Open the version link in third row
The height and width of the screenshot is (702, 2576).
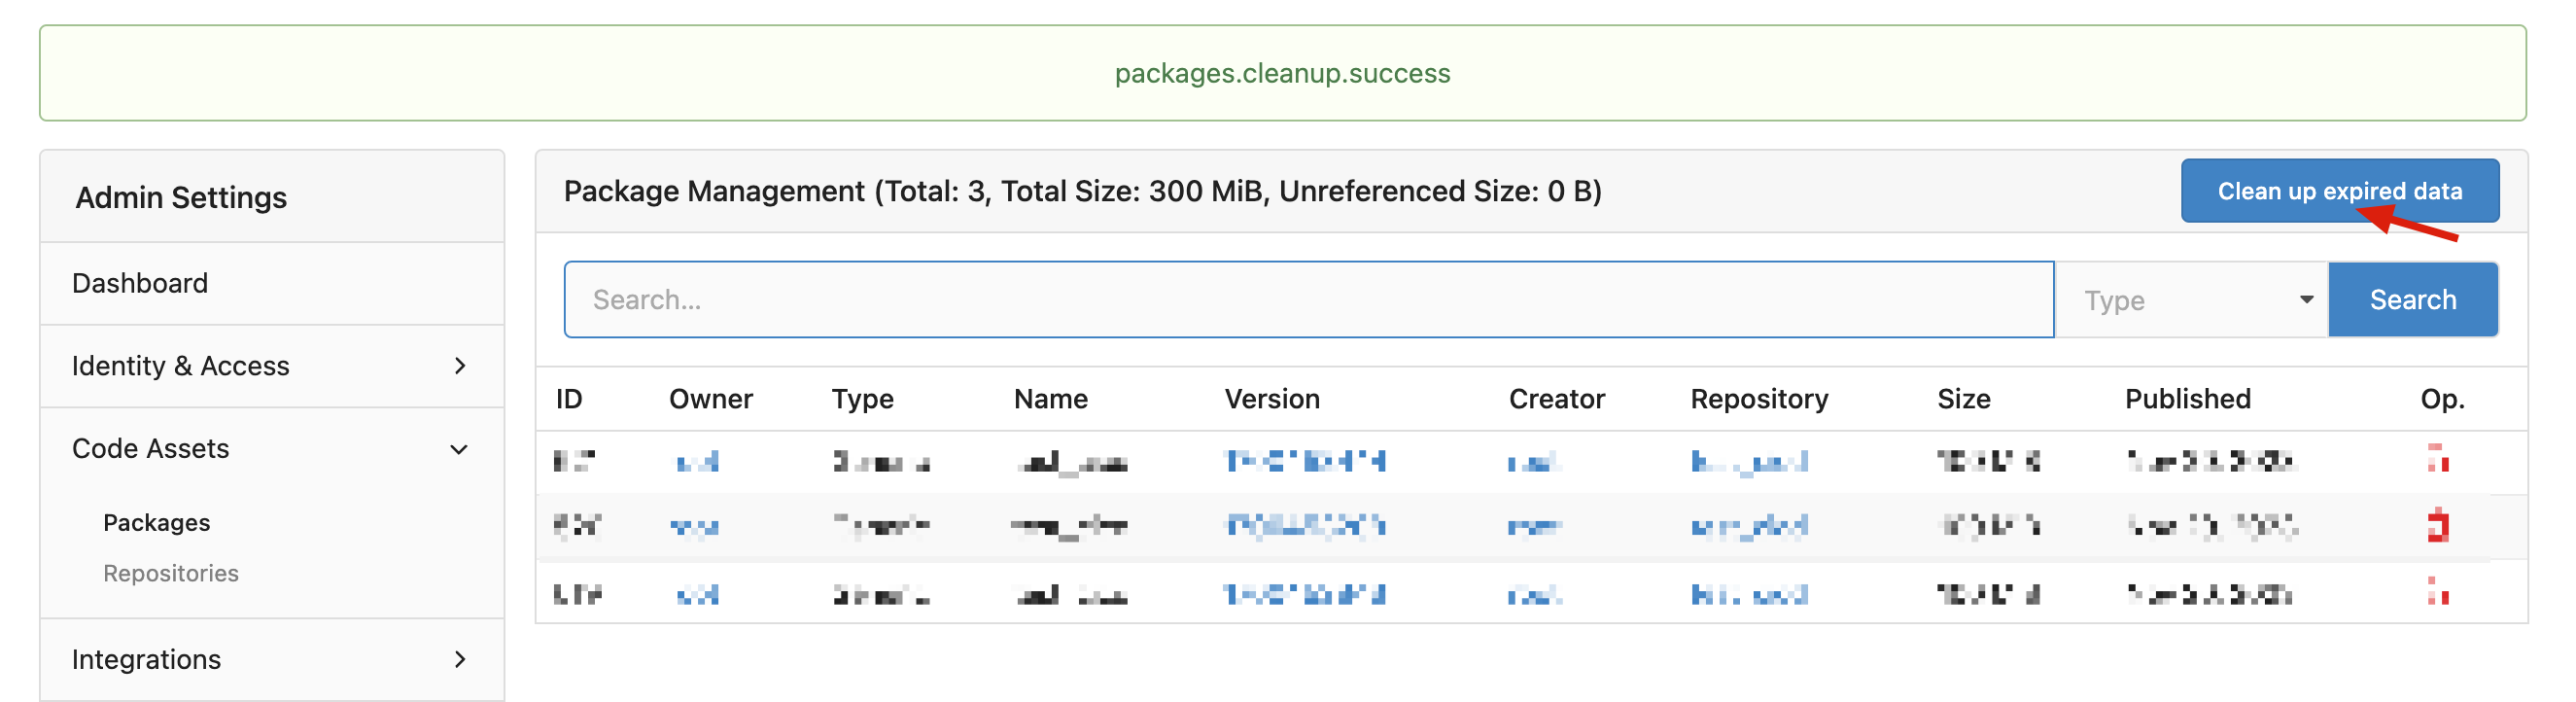pyautogui.click(x=1305, y=594)
